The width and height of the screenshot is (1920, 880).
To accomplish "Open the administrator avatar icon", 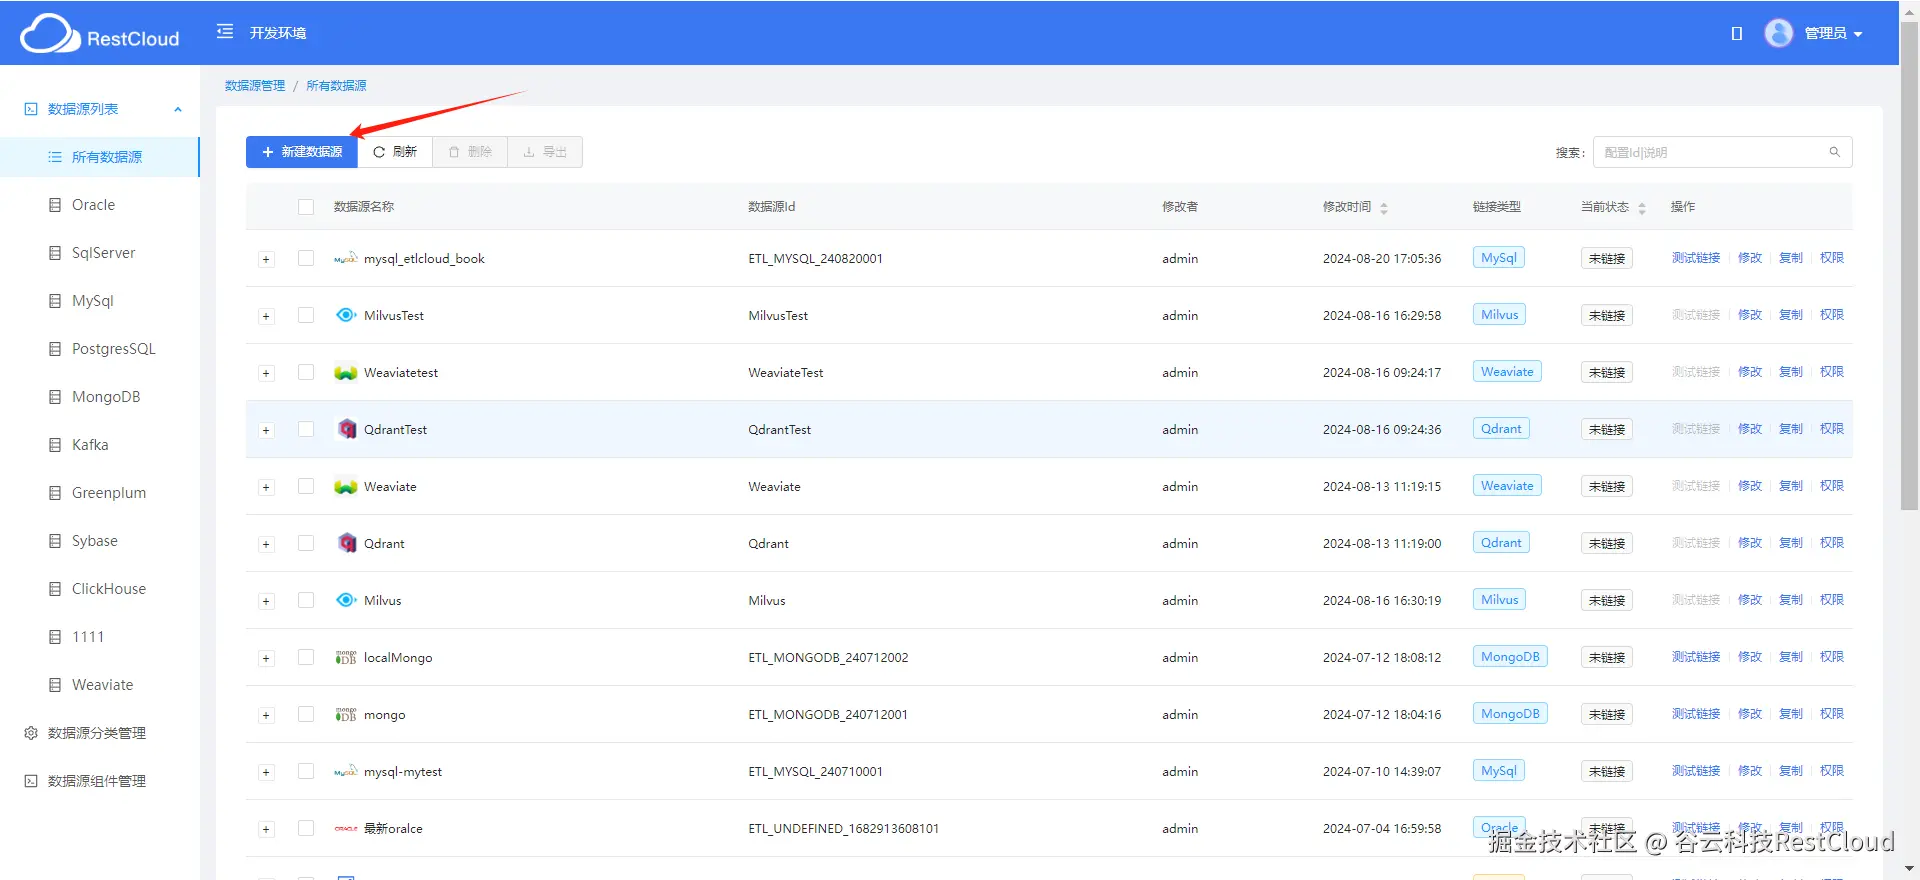I will (1778, 33).
